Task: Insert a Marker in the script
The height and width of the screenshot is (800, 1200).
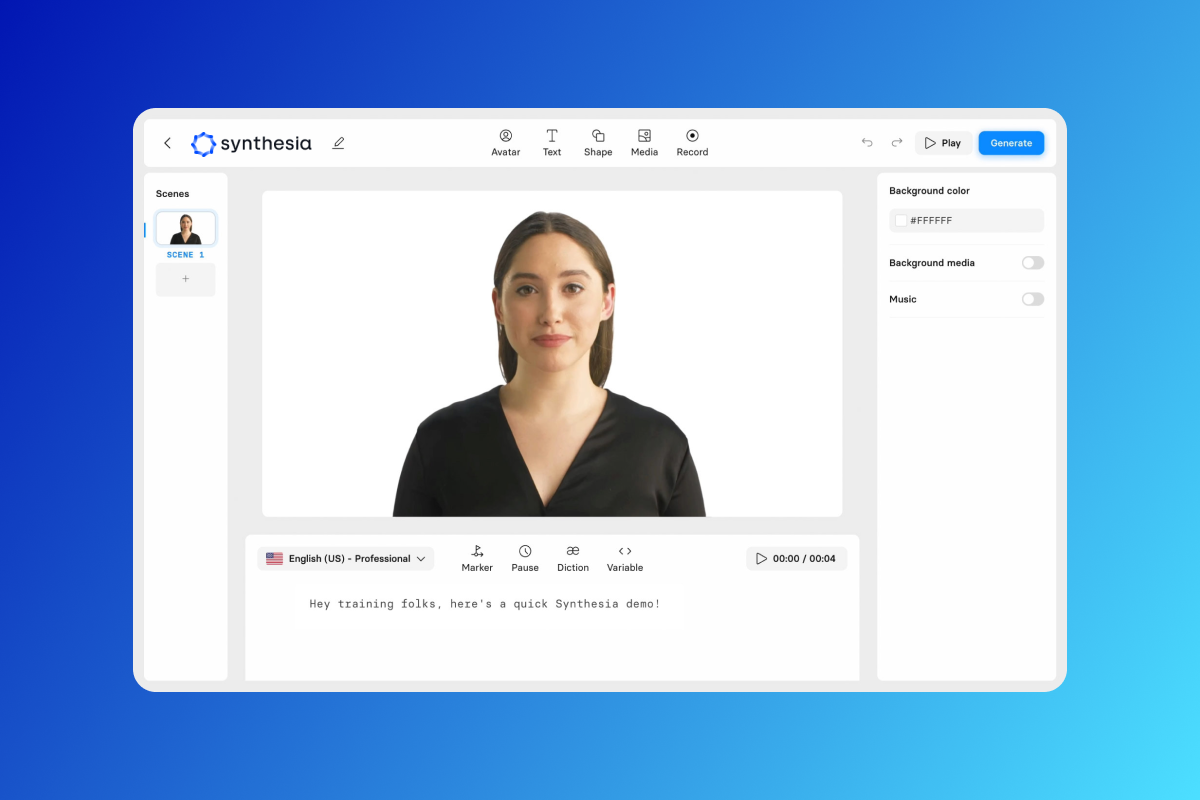Action: [477, 558]
